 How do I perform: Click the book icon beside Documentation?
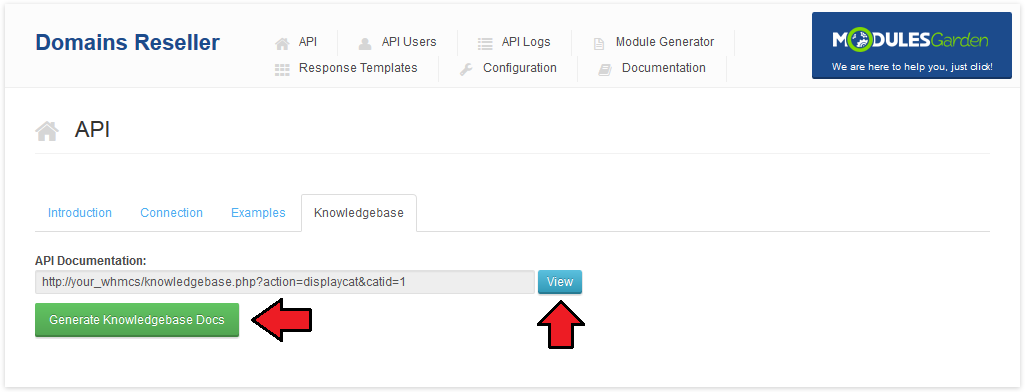605,70
